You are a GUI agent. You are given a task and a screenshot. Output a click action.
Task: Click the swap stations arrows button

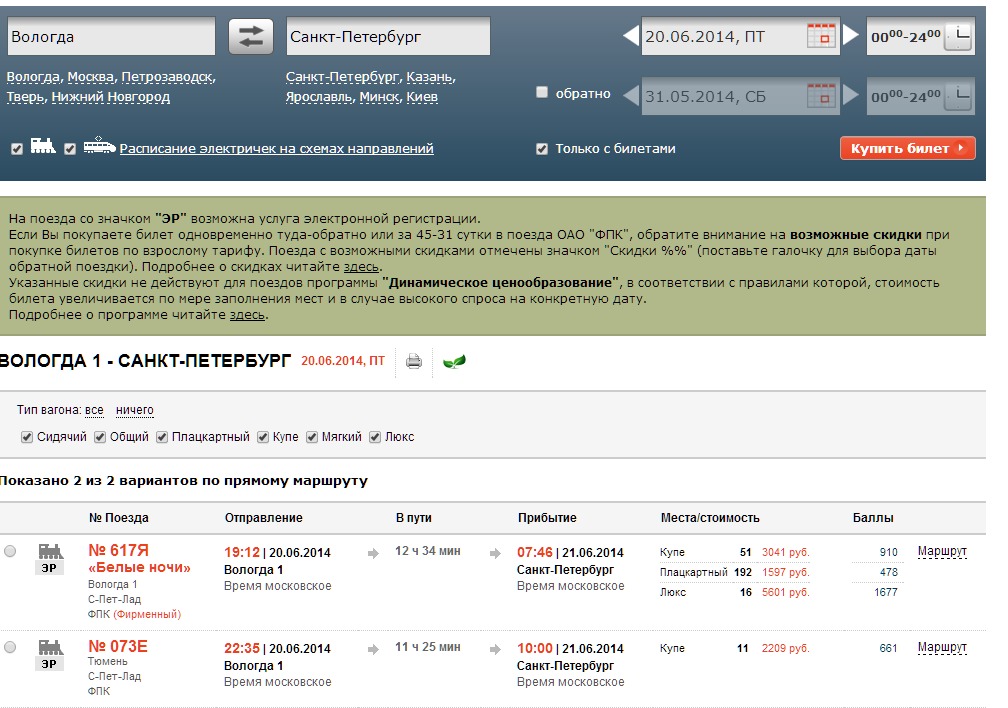[250, 37]
